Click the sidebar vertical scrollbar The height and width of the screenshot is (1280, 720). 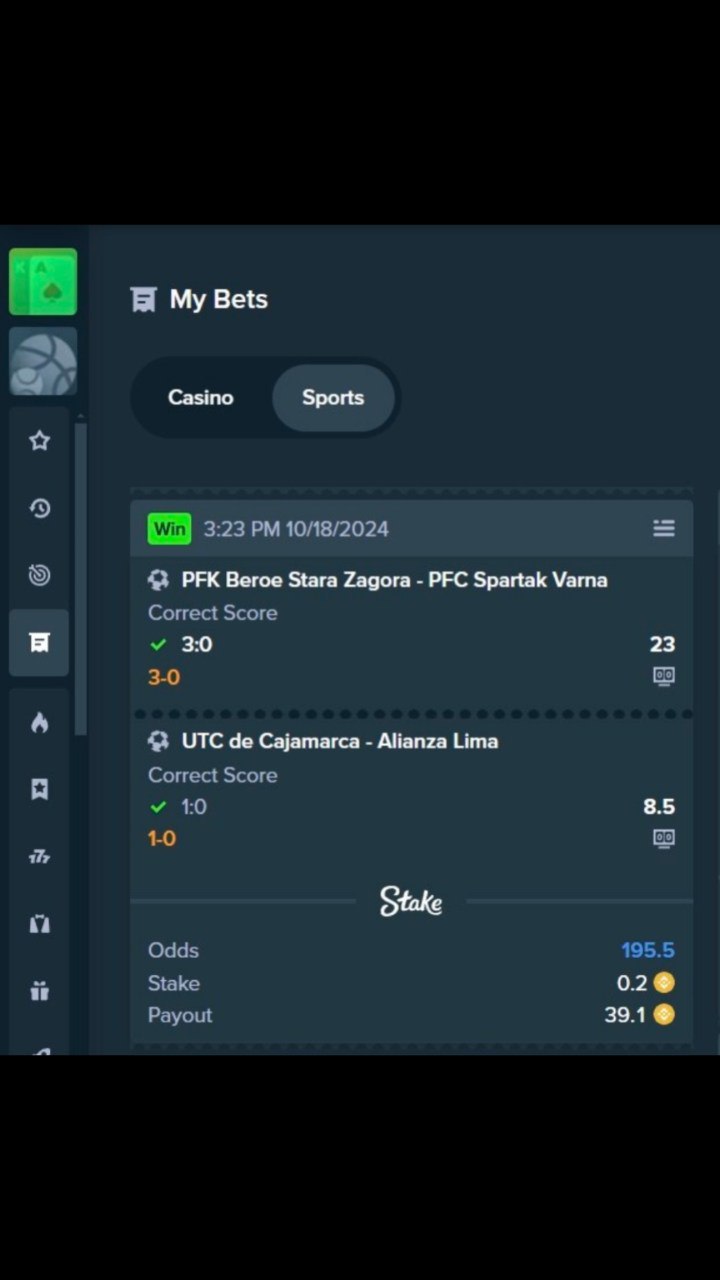click(x=81, y=578)
